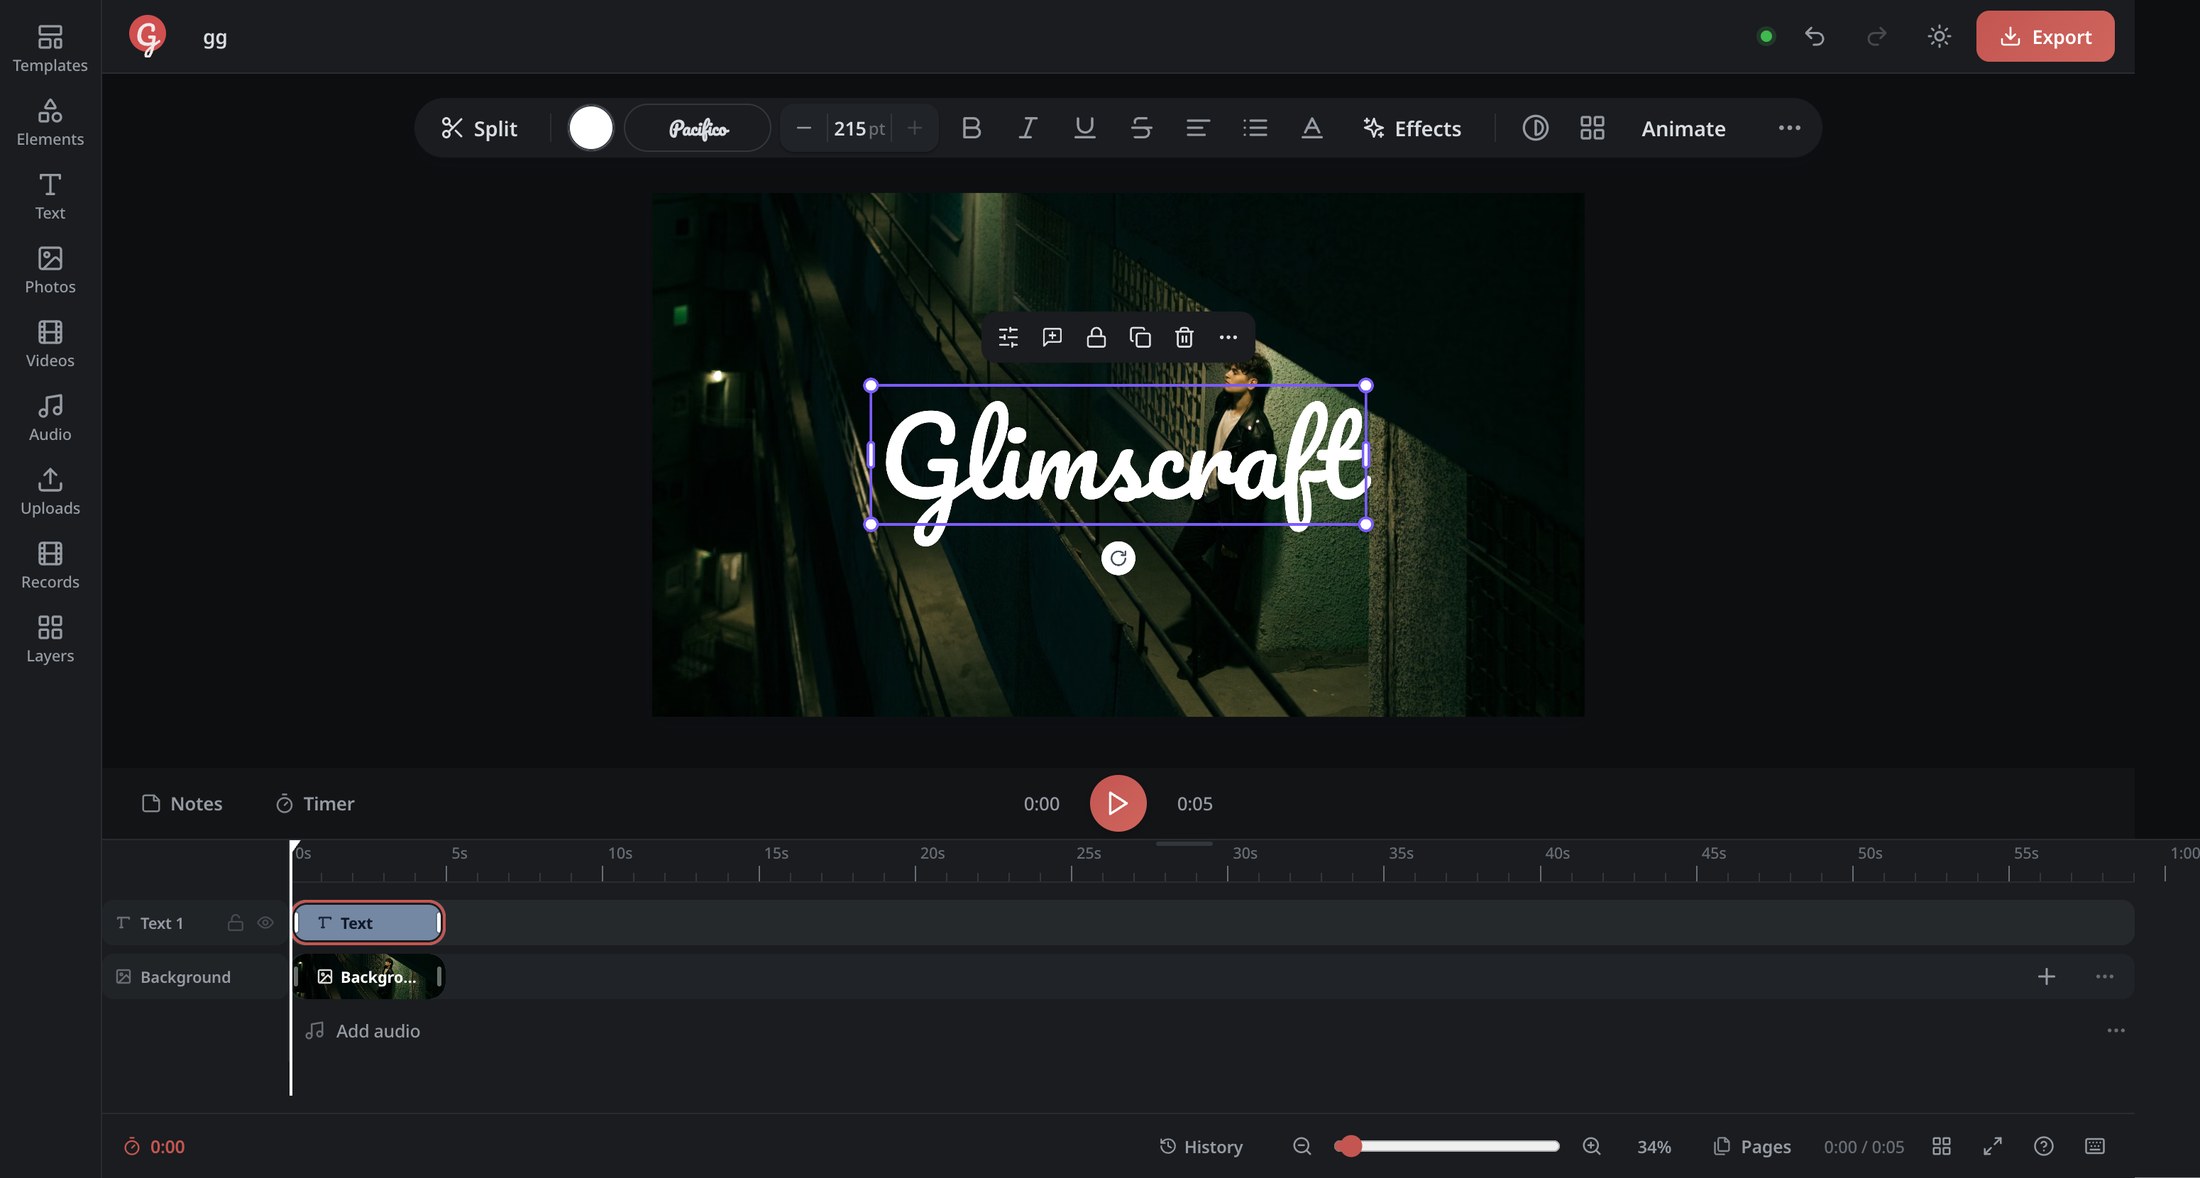Open the Records panel

tap(50, 566)
